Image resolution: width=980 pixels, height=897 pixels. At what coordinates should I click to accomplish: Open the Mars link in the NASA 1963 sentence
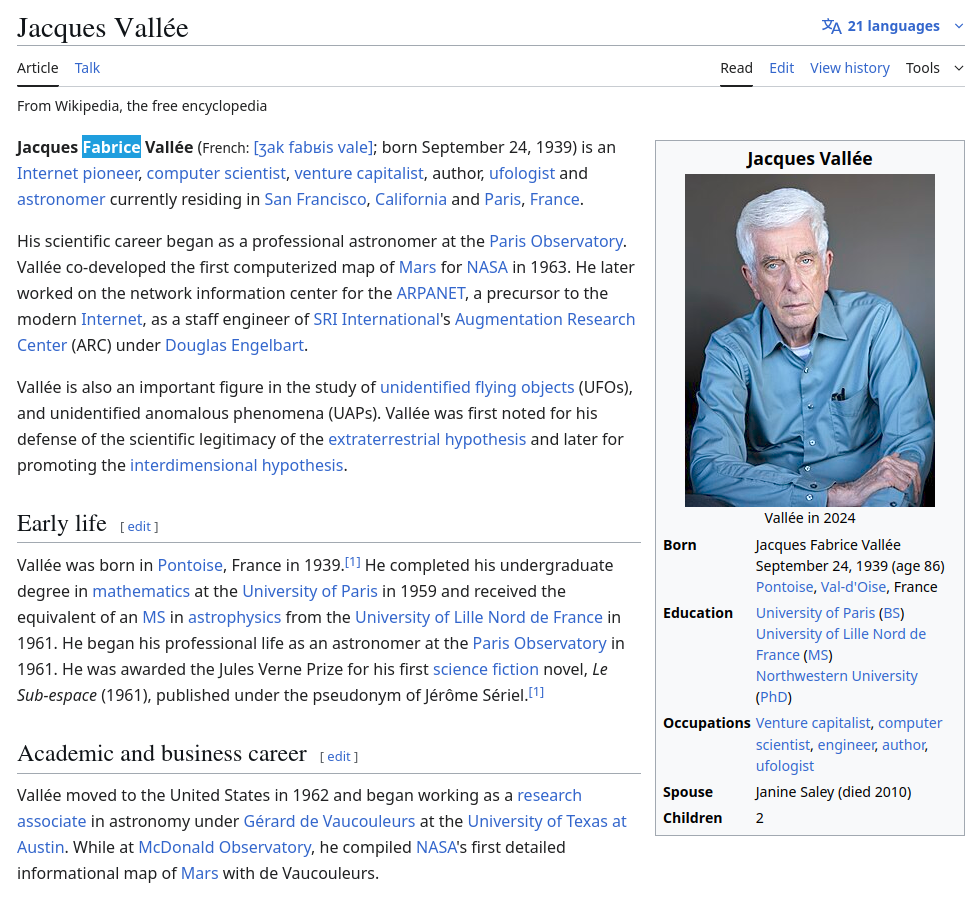tap(418, 268)
